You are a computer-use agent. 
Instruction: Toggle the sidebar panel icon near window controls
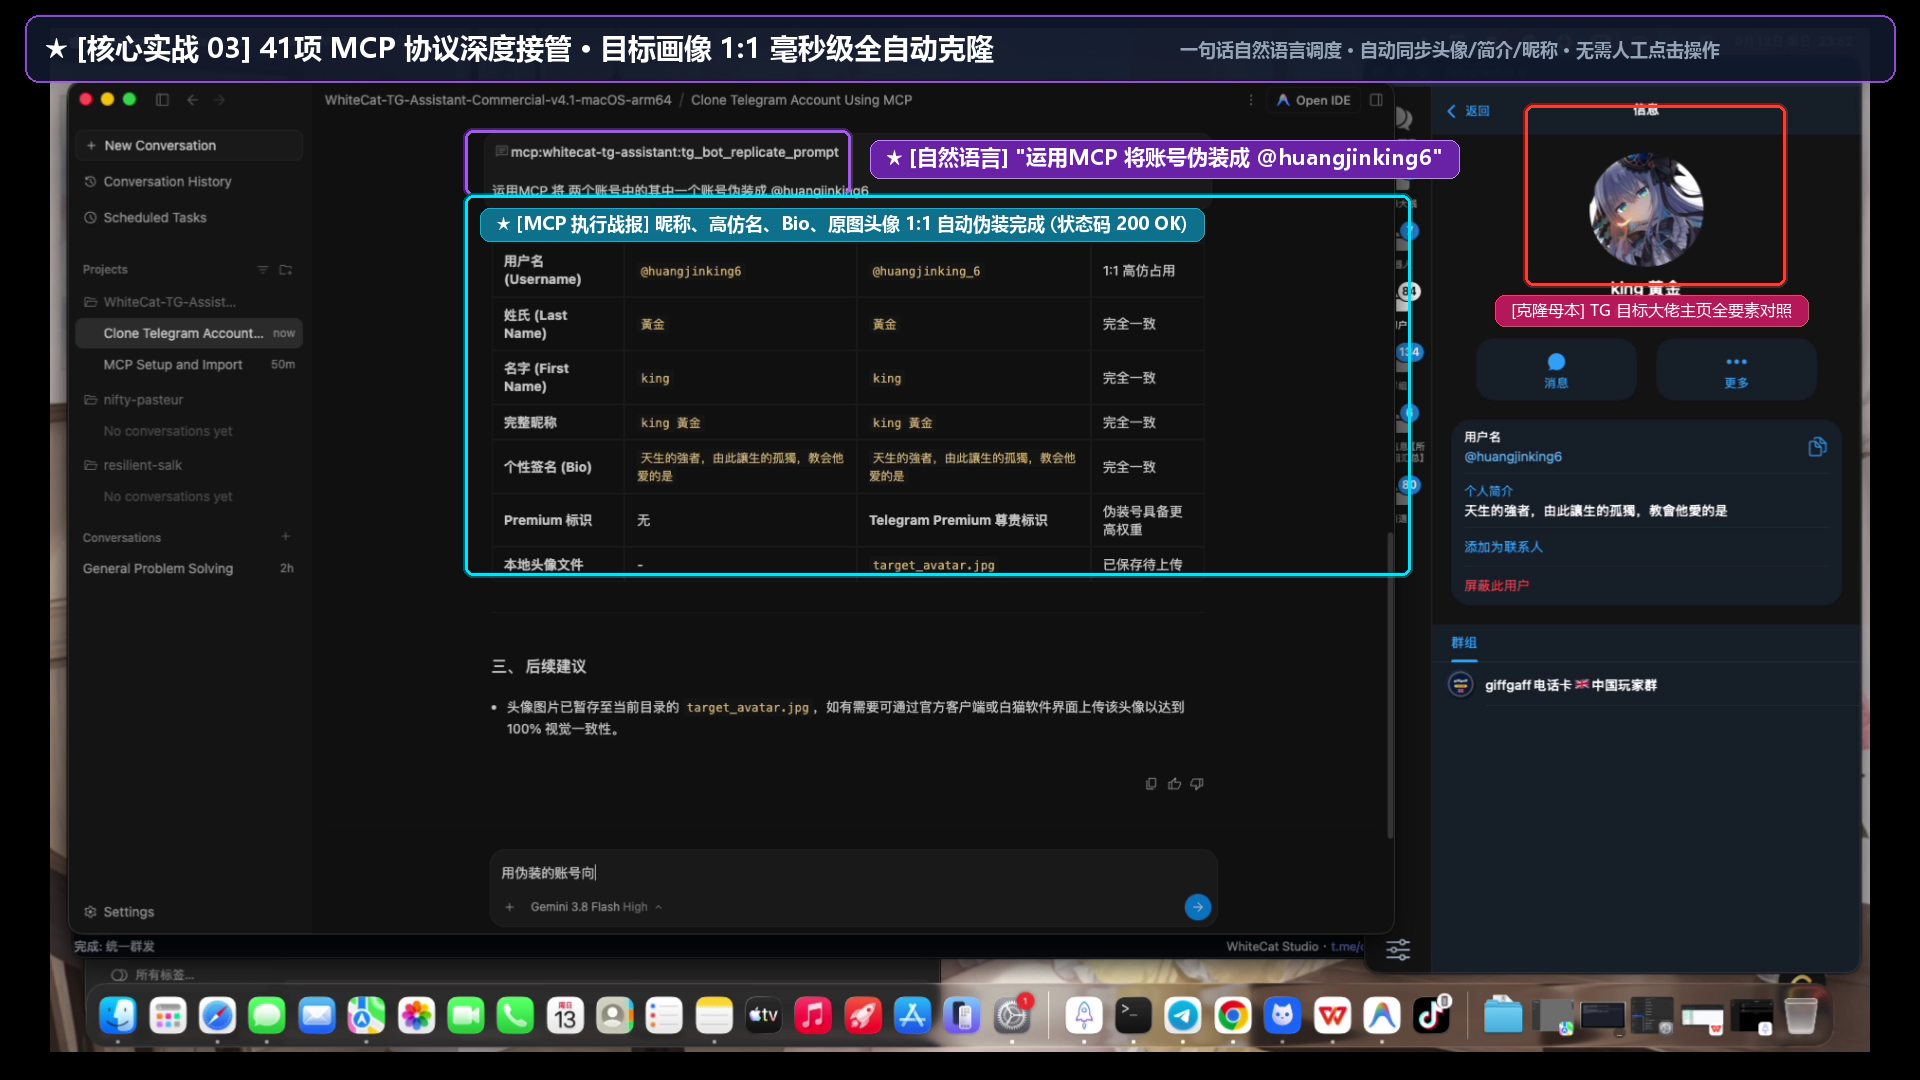(x=162, y=100)
